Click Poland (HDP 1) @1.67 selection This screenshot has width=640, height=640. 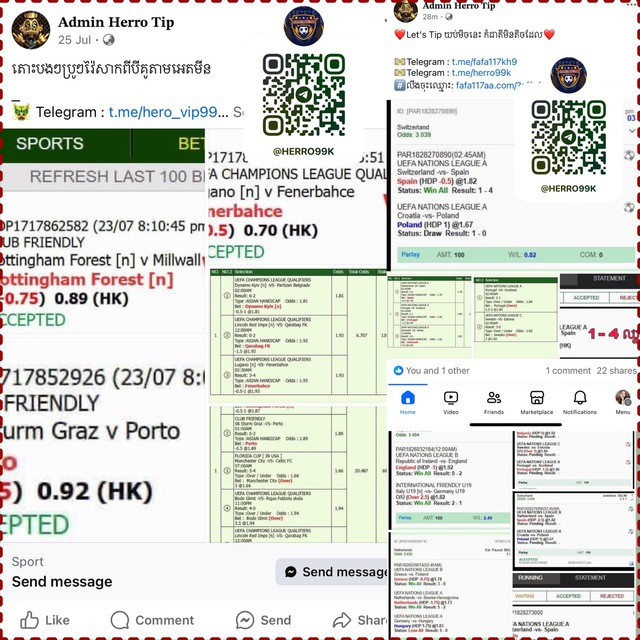pyautogui.click(x=435, y=224)
